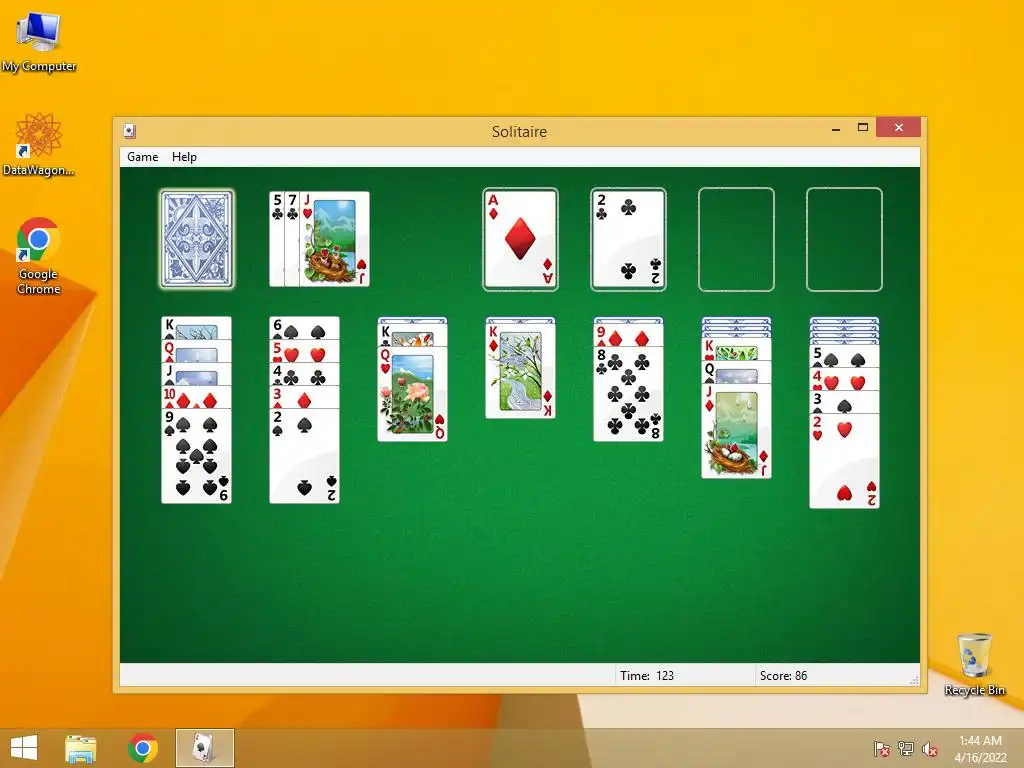This screenshot has height=768, width=1024.
Task: Select the Jack of hearts in waste pile
Action: click(334, 239)
